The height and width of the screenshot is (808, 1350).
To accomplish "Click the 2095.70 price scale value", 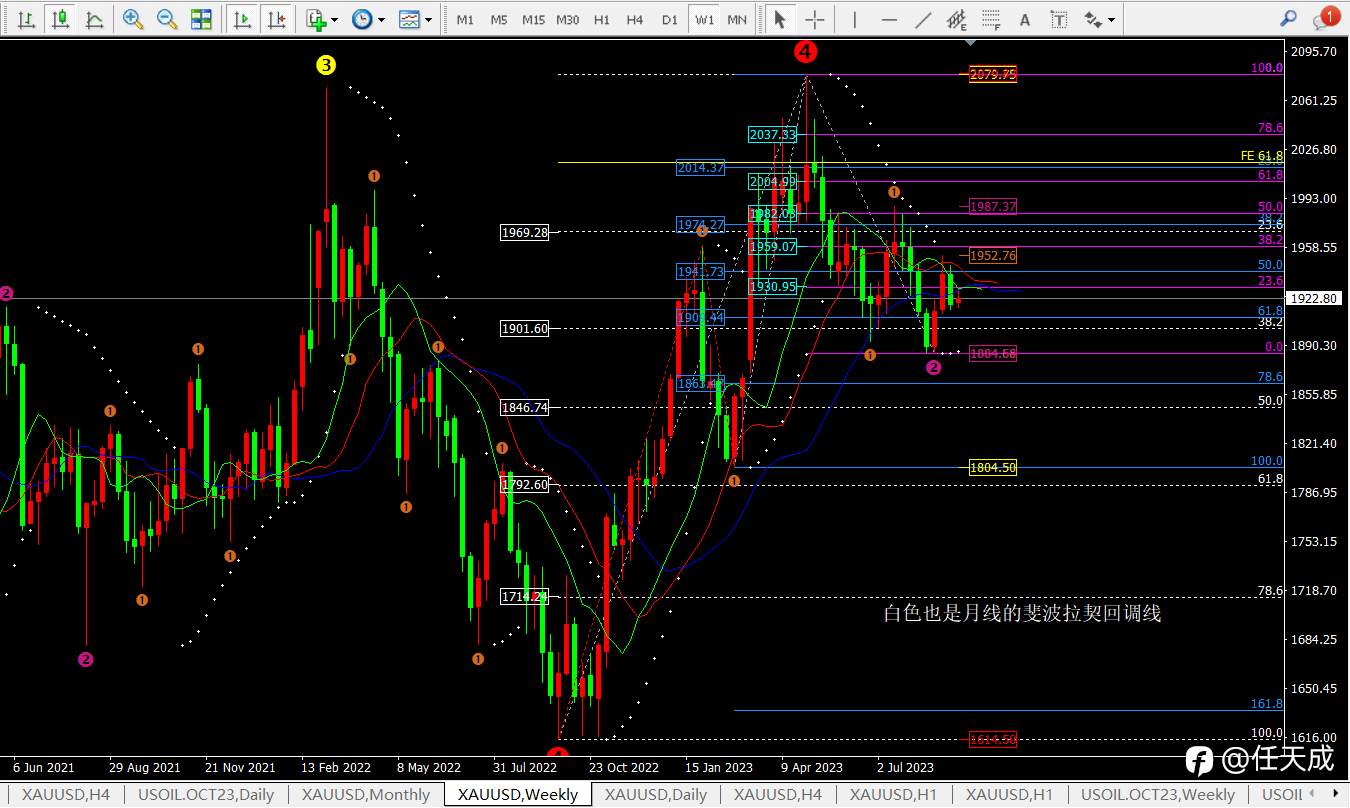I will (x=1314, y=51).
